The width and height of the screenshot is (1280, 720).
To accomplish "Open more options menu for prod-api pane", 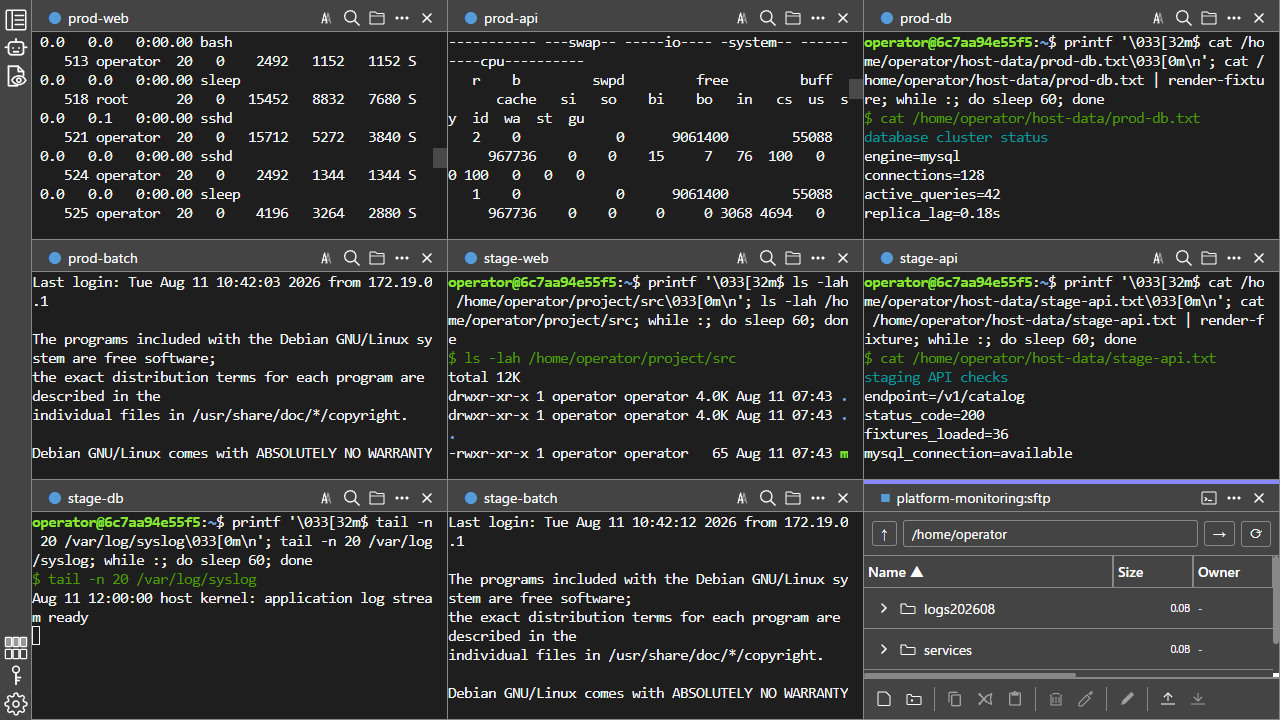I will (817, 18).
